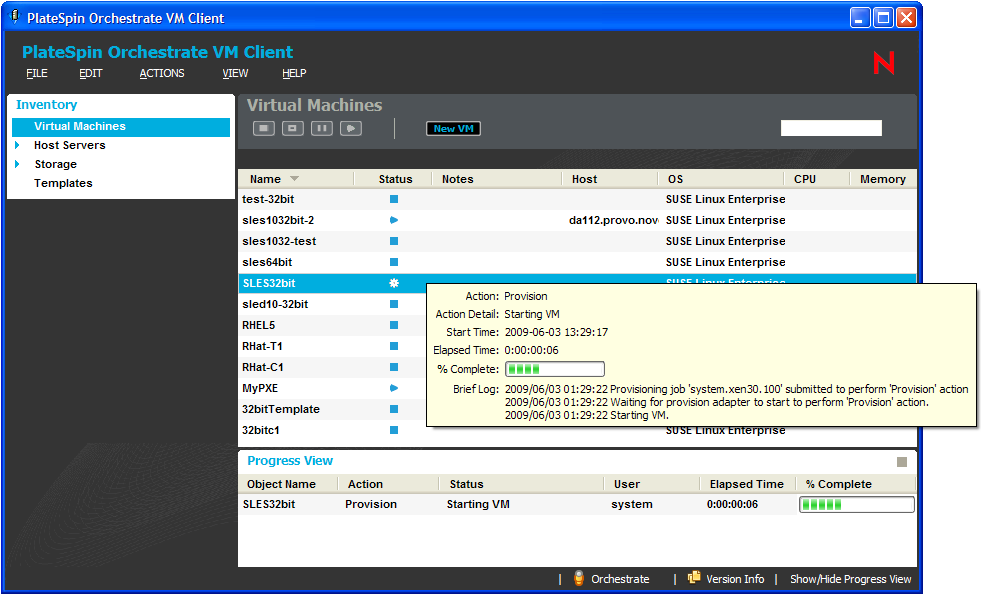Click the gray square in Progress View header

coord(901,462)
